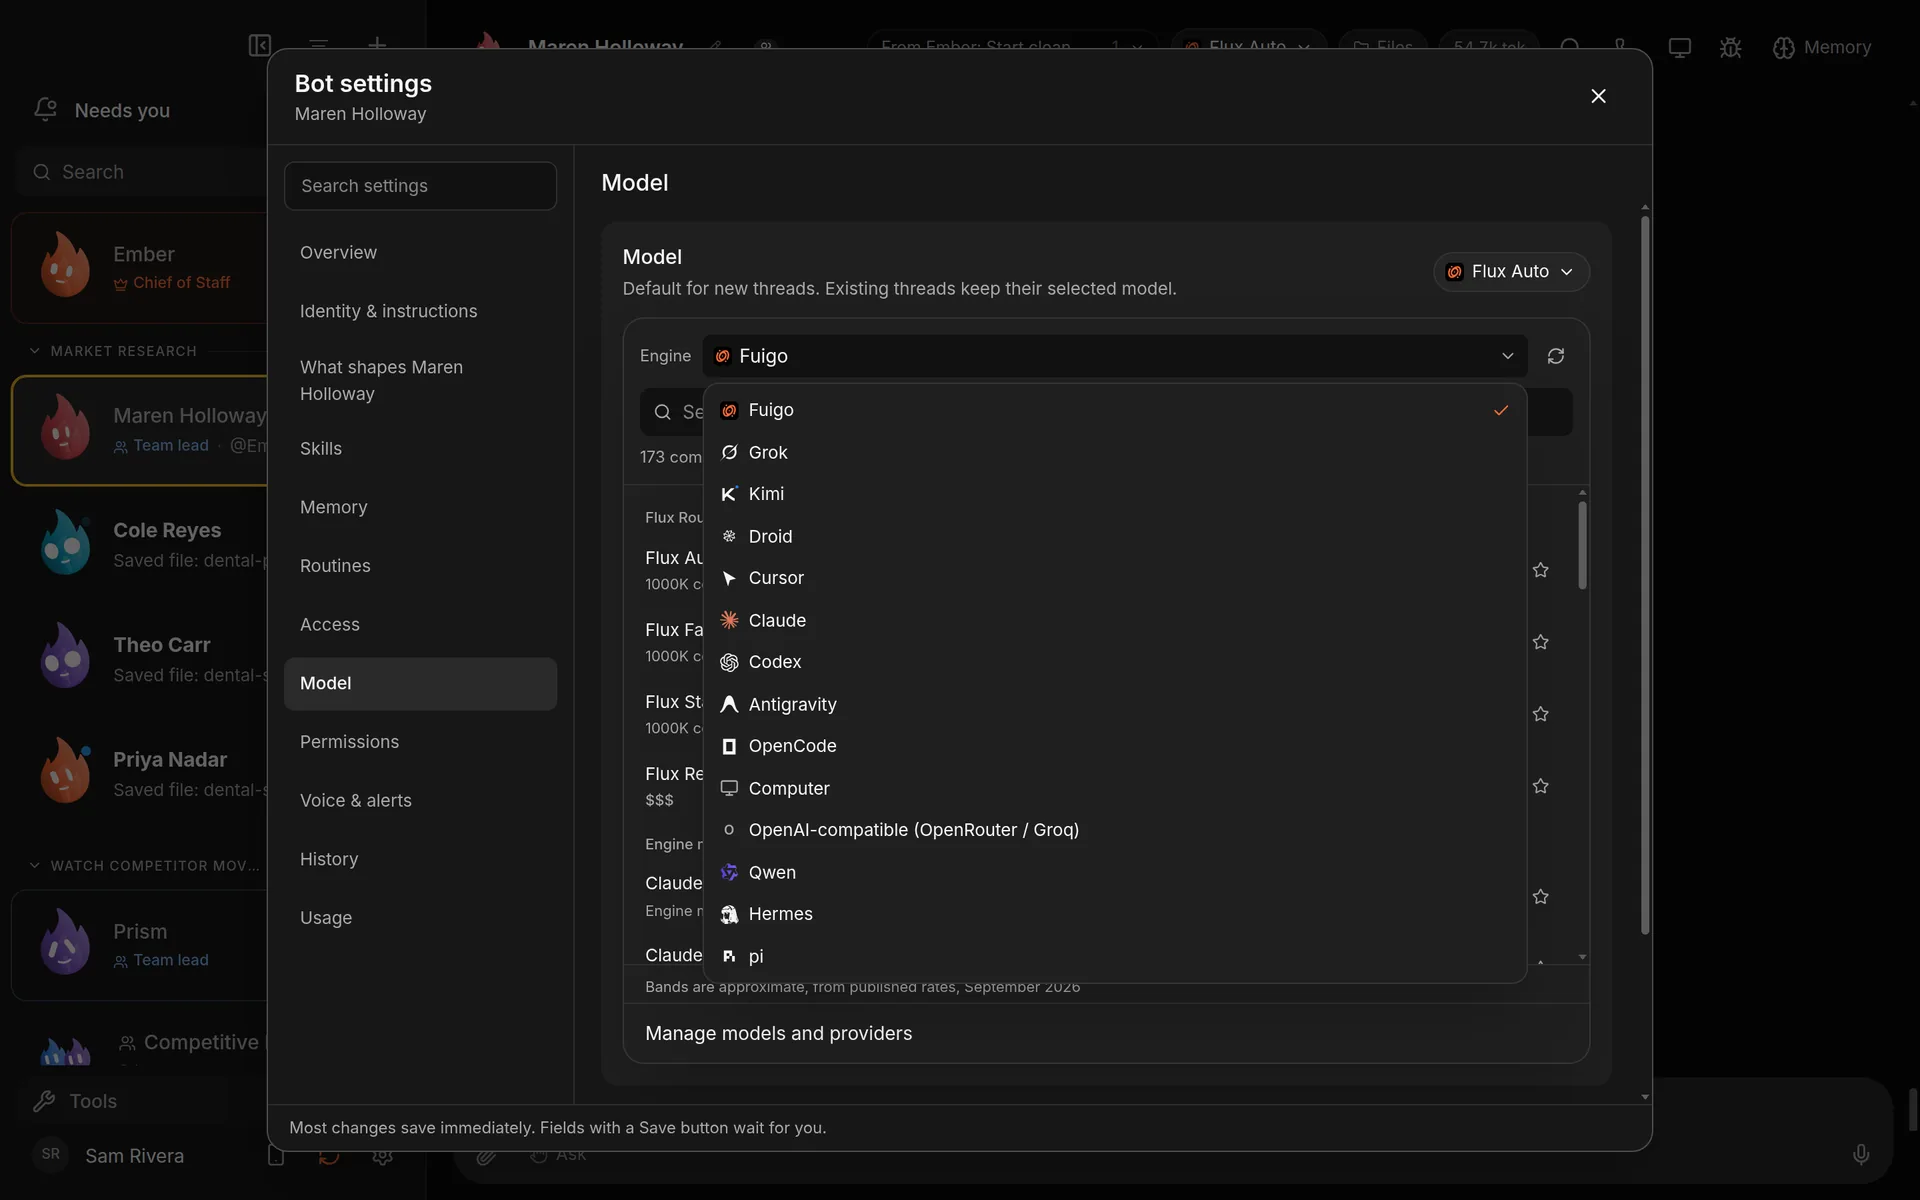Open Voice & alerts section
1920x1200 pixels.
420,801
